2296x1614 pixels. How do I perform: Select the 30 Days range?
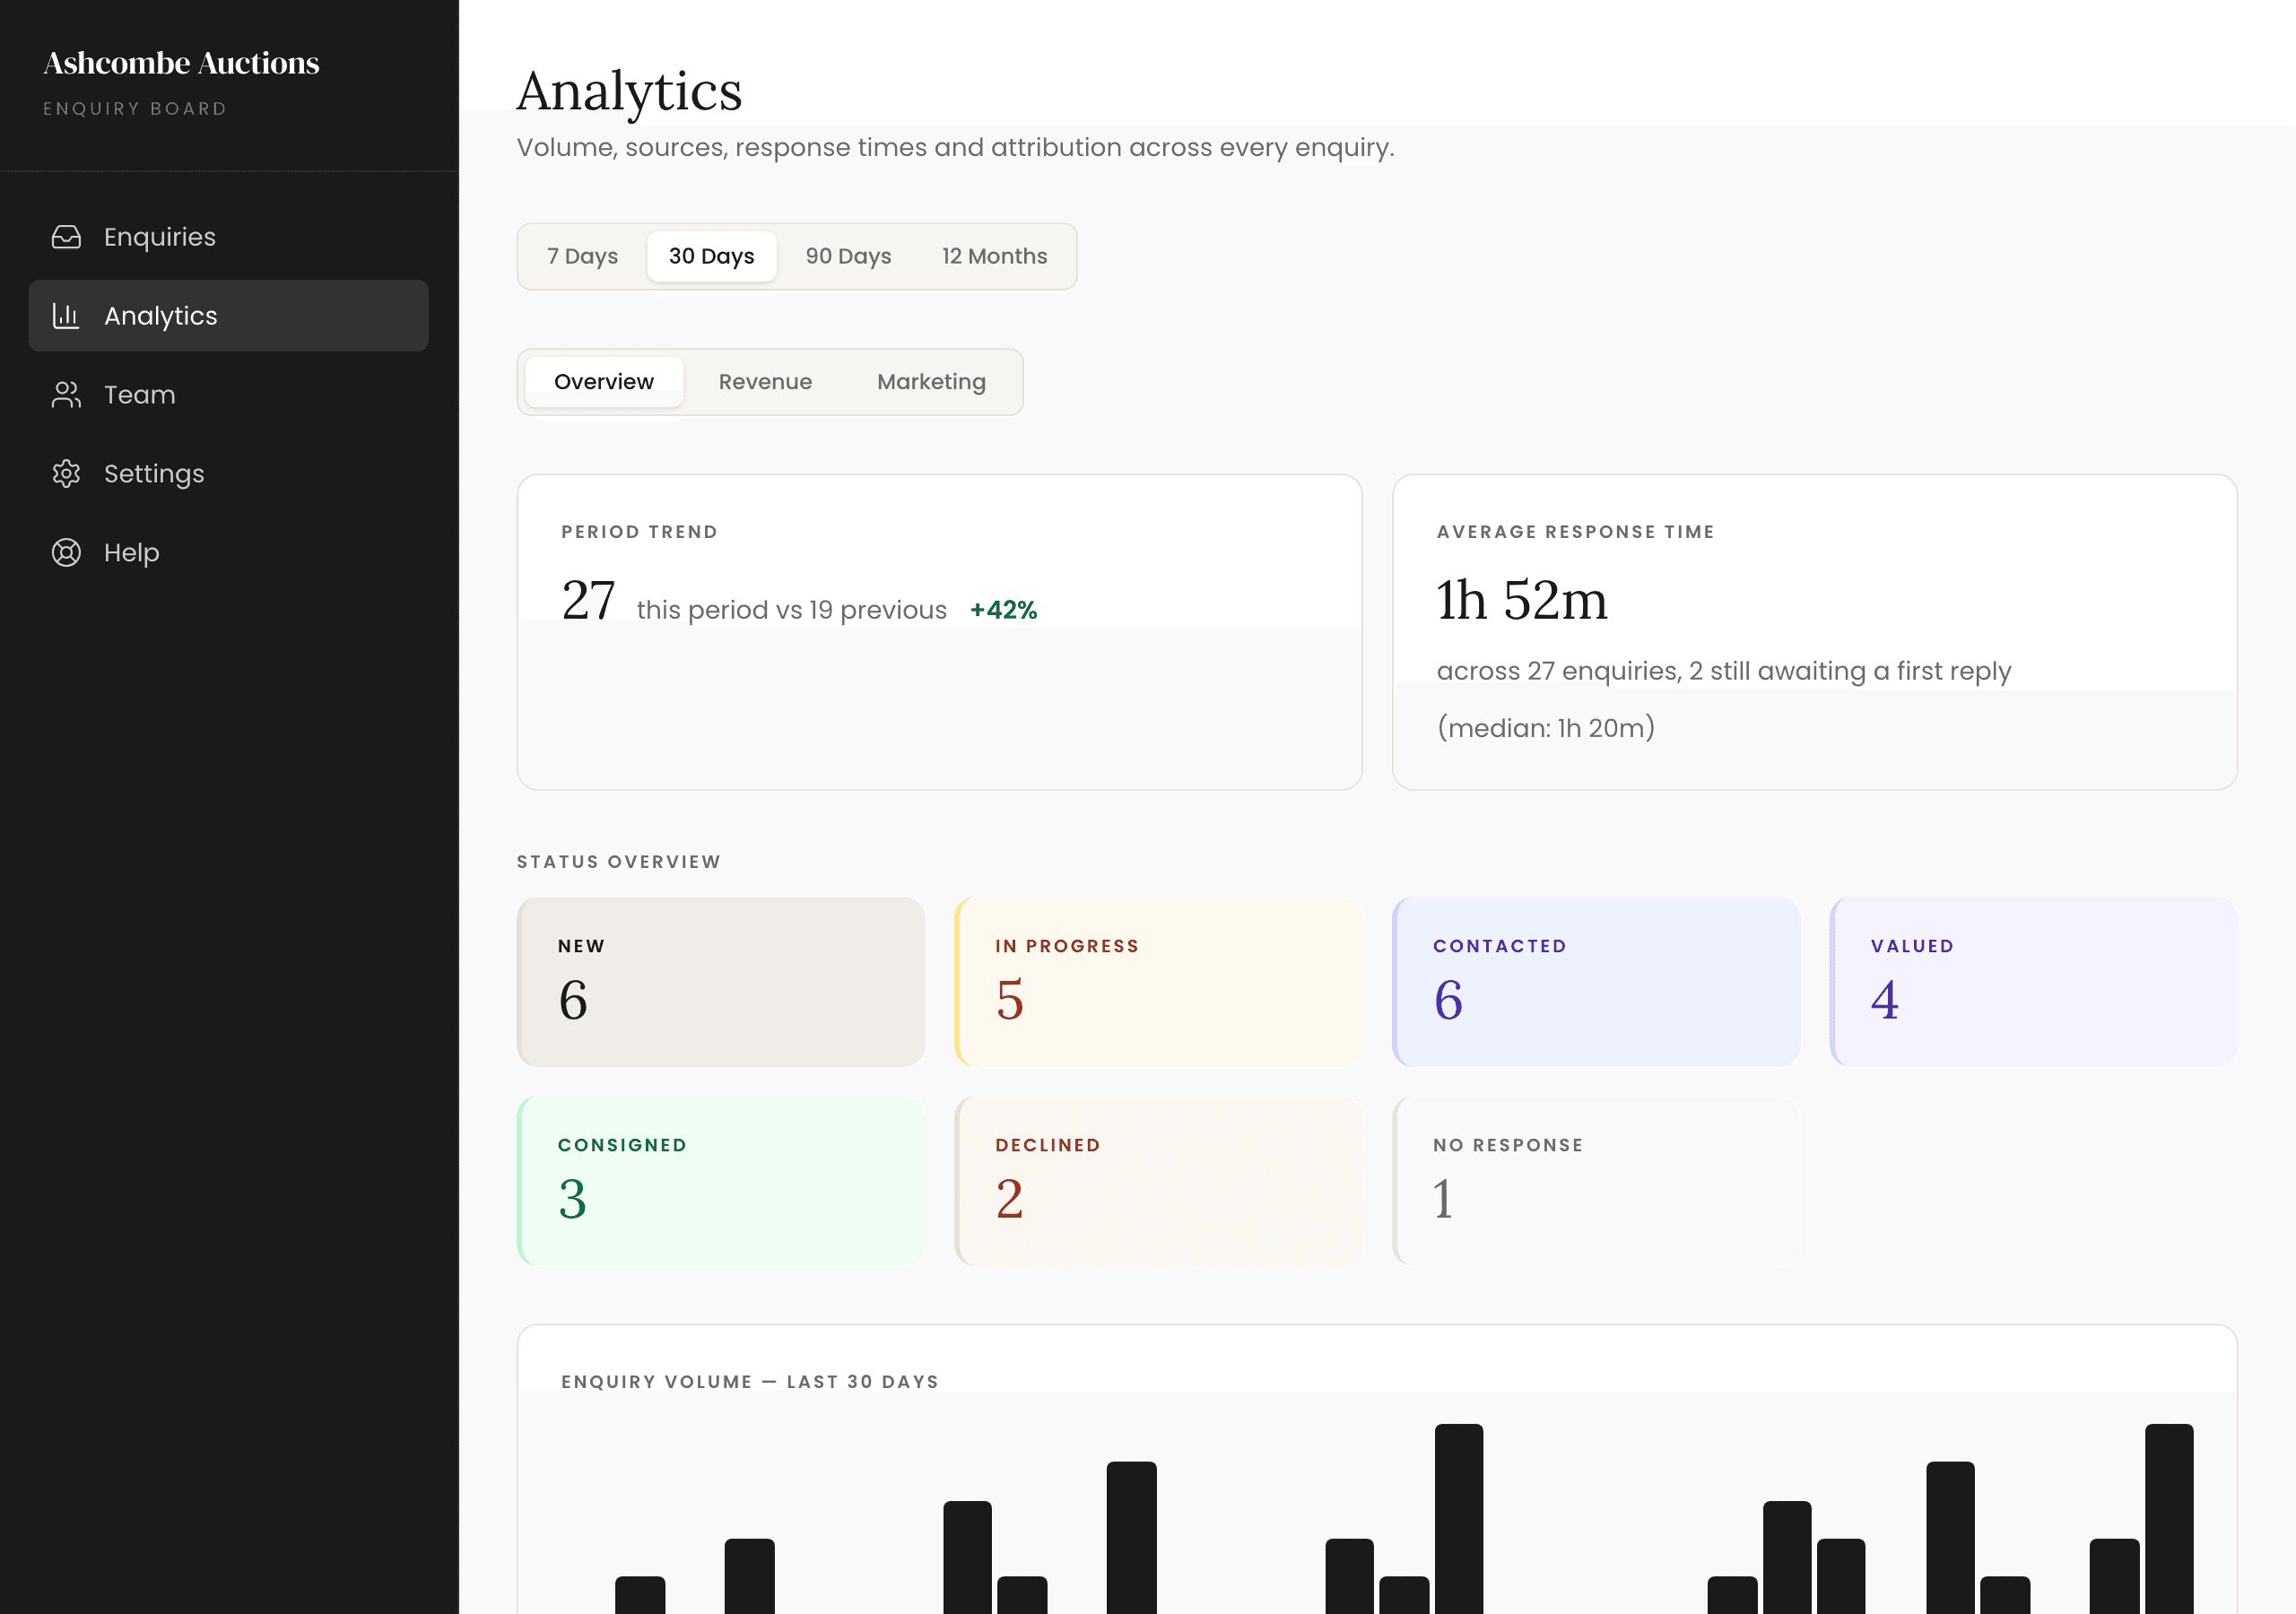(712, 256)
